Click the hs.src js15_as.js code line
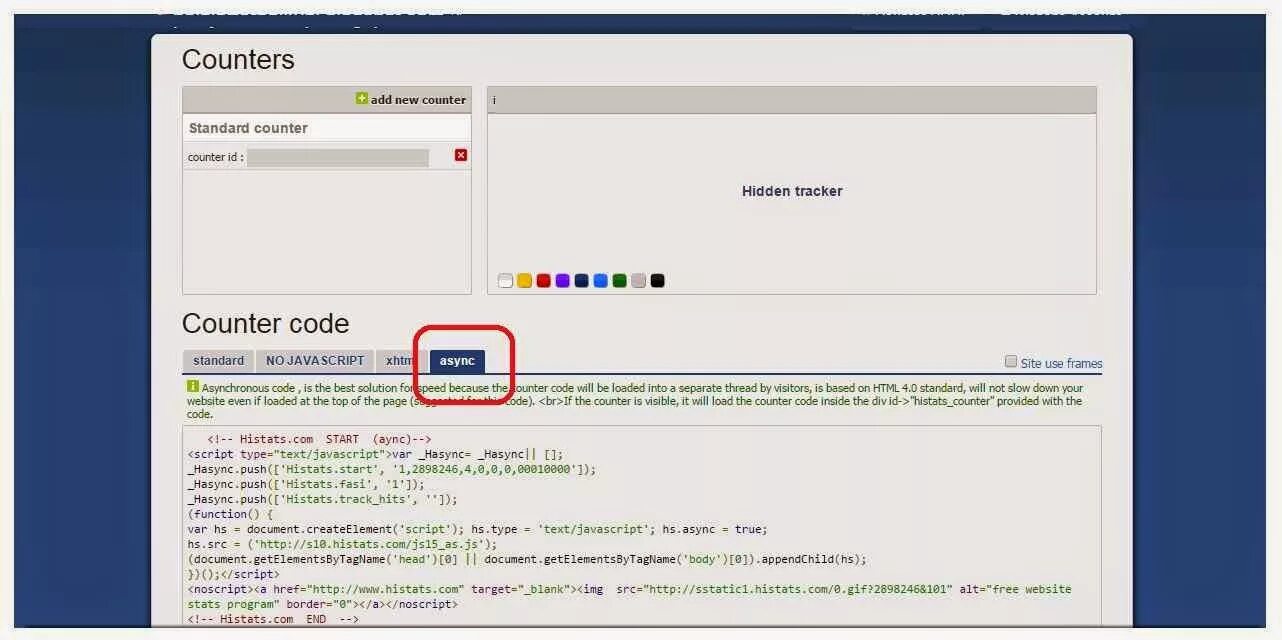 coord(342,544)
